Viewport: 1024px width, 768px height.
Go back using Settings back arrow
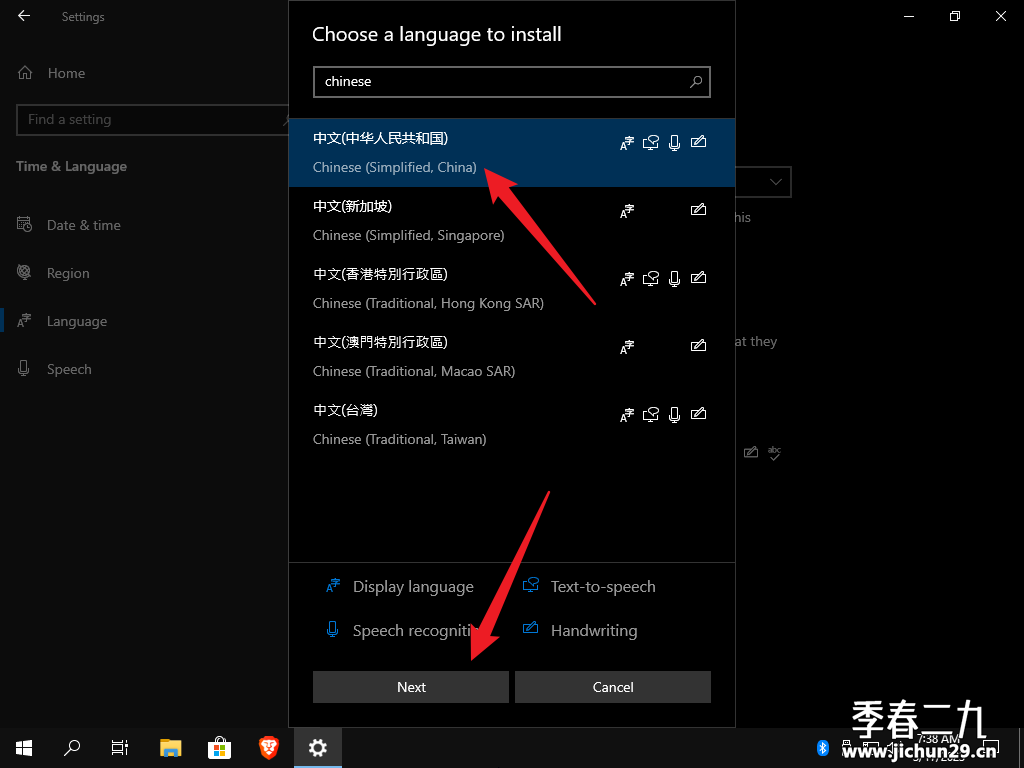24,16
